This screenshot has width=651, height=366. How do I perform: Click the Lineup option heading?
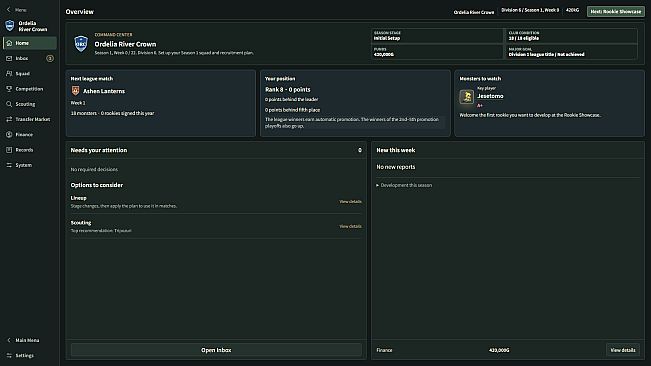[78, 198]
